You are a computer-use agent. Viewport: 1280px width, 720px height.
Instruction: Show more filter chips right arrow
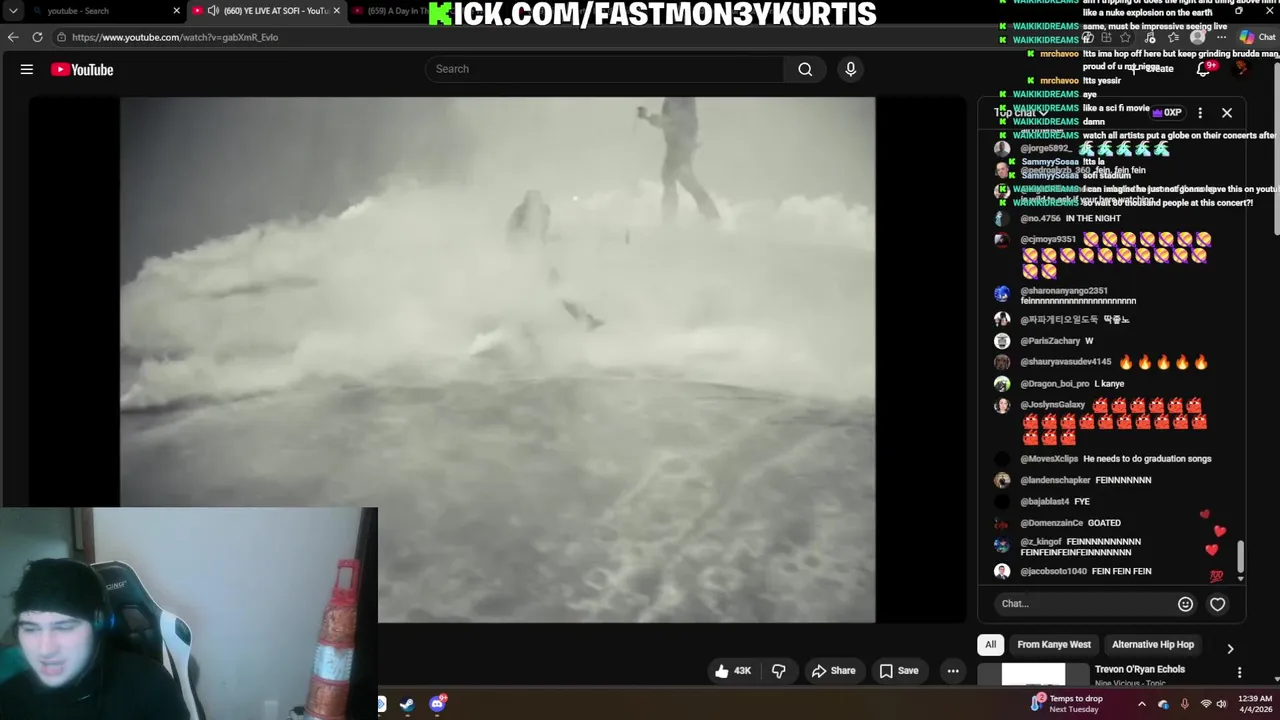point(1230,649)
